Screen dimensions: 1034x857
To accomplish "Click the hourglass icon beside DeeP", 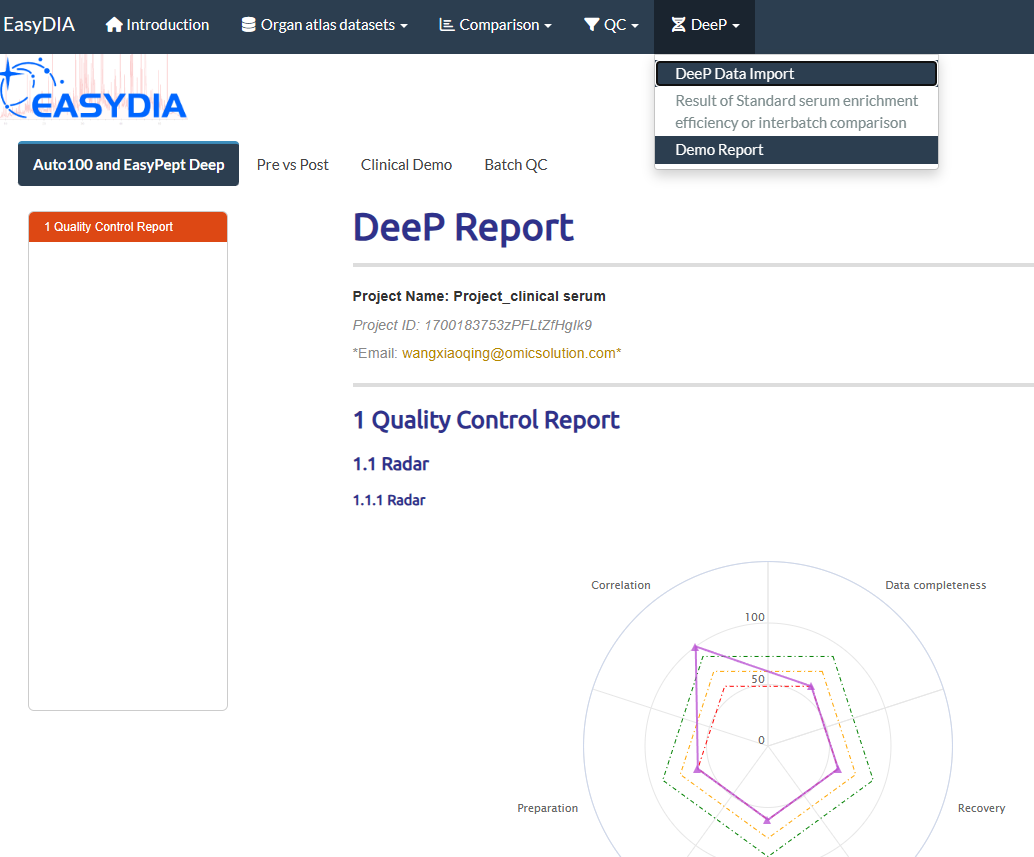I will [679, 25].
